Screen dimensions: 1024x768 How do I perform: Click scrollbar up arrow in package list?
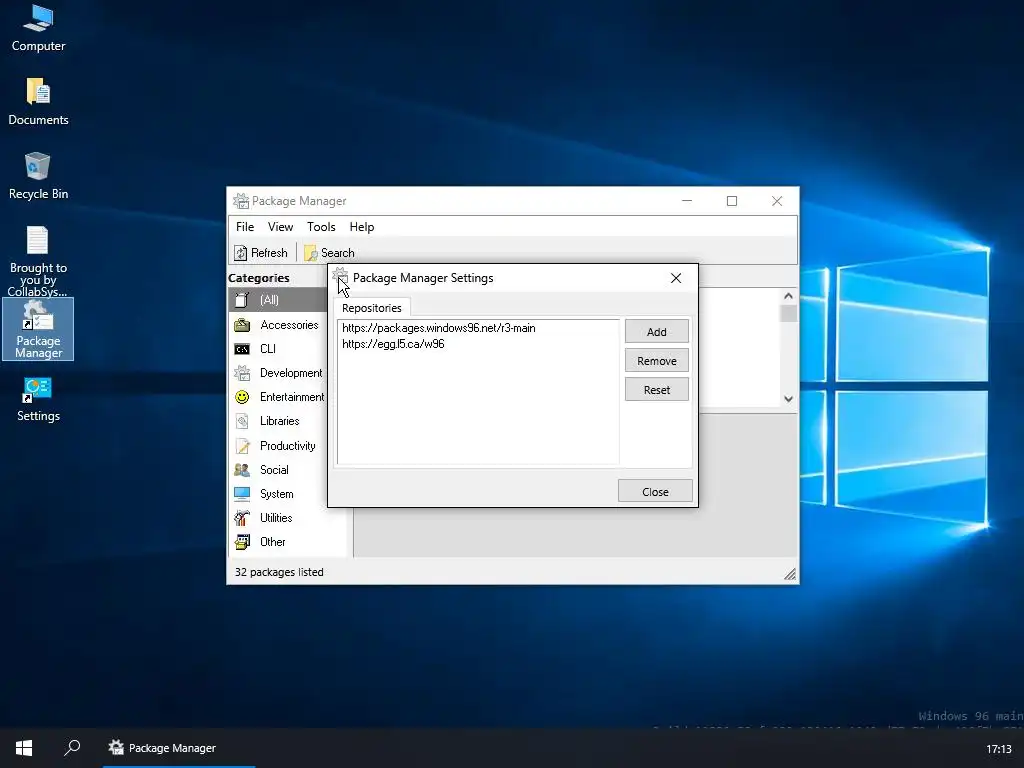point(788,296)
